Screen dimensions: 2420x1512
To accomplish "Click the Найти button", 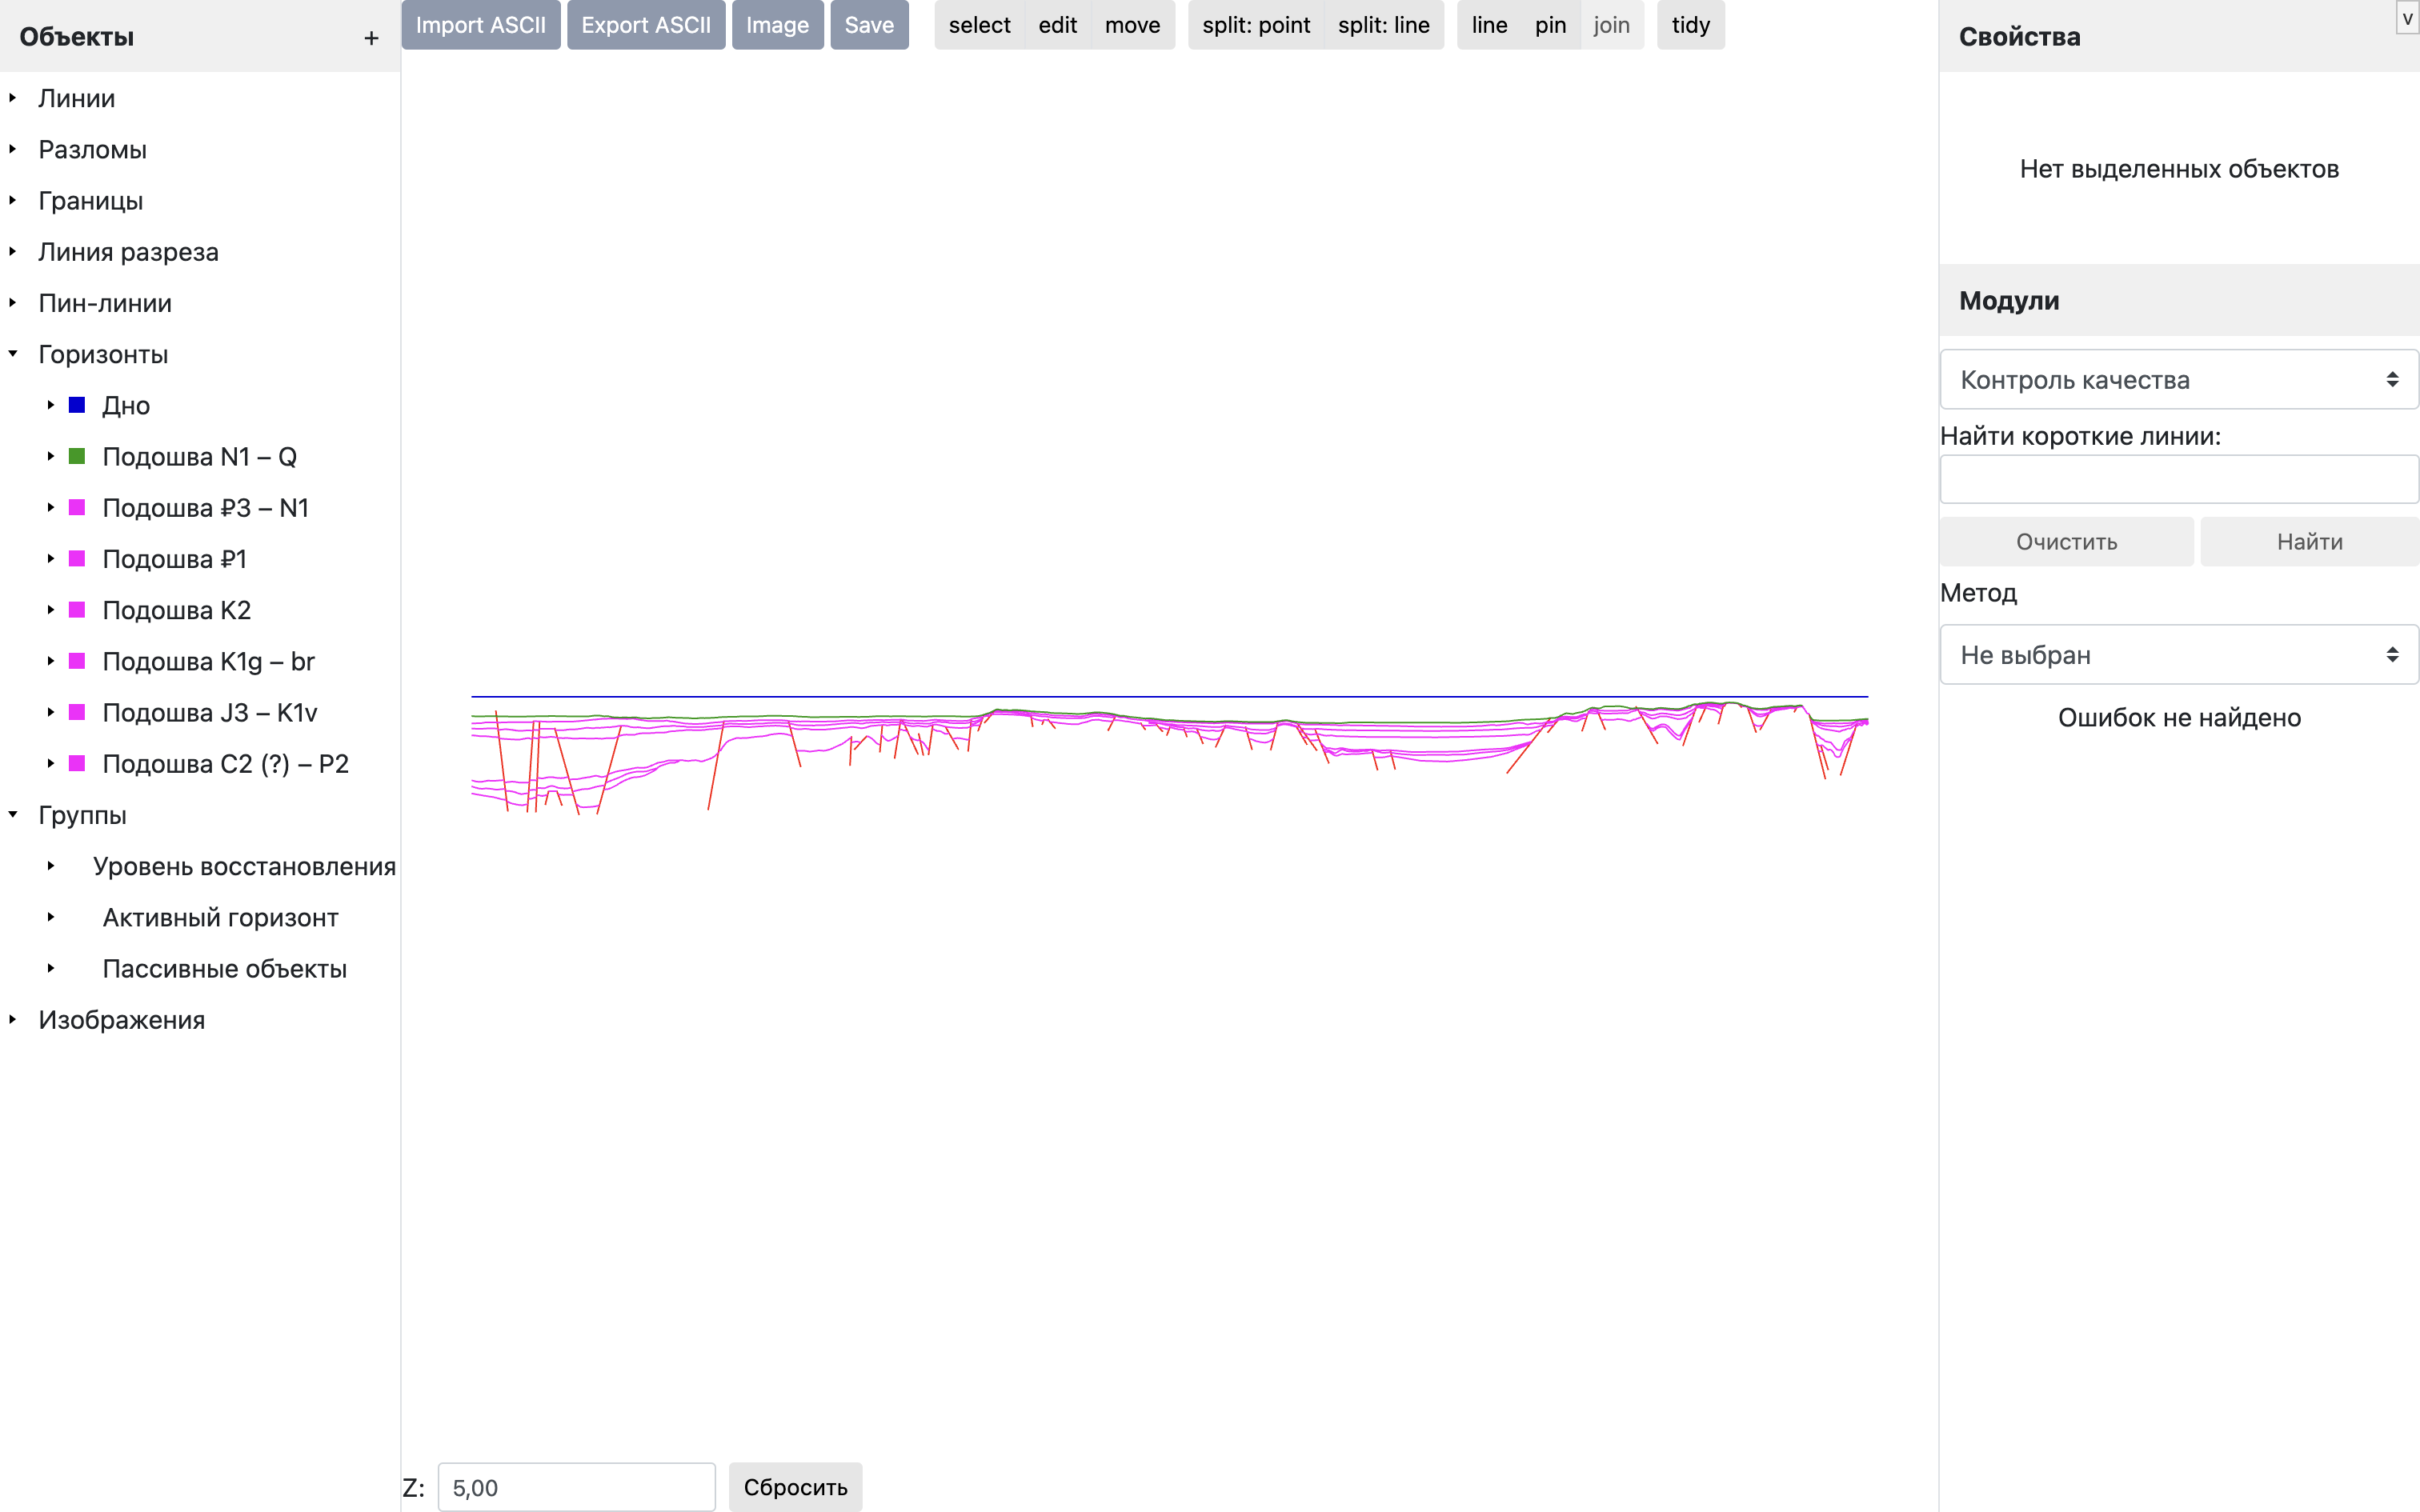I will tap(2309, 542).
